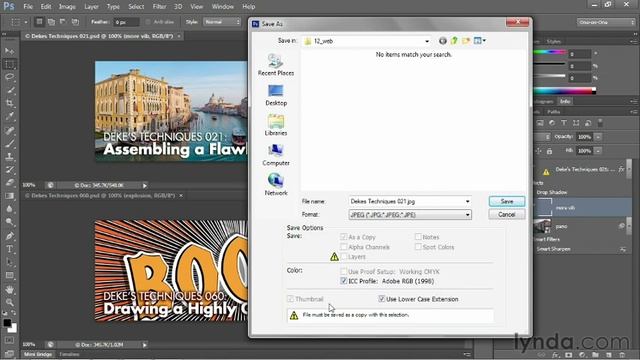The width and height of the screenshot is (640, 360).
Task: Toggle Use Lower Case Extension checkbox
Action: click(x=382, y=299)
